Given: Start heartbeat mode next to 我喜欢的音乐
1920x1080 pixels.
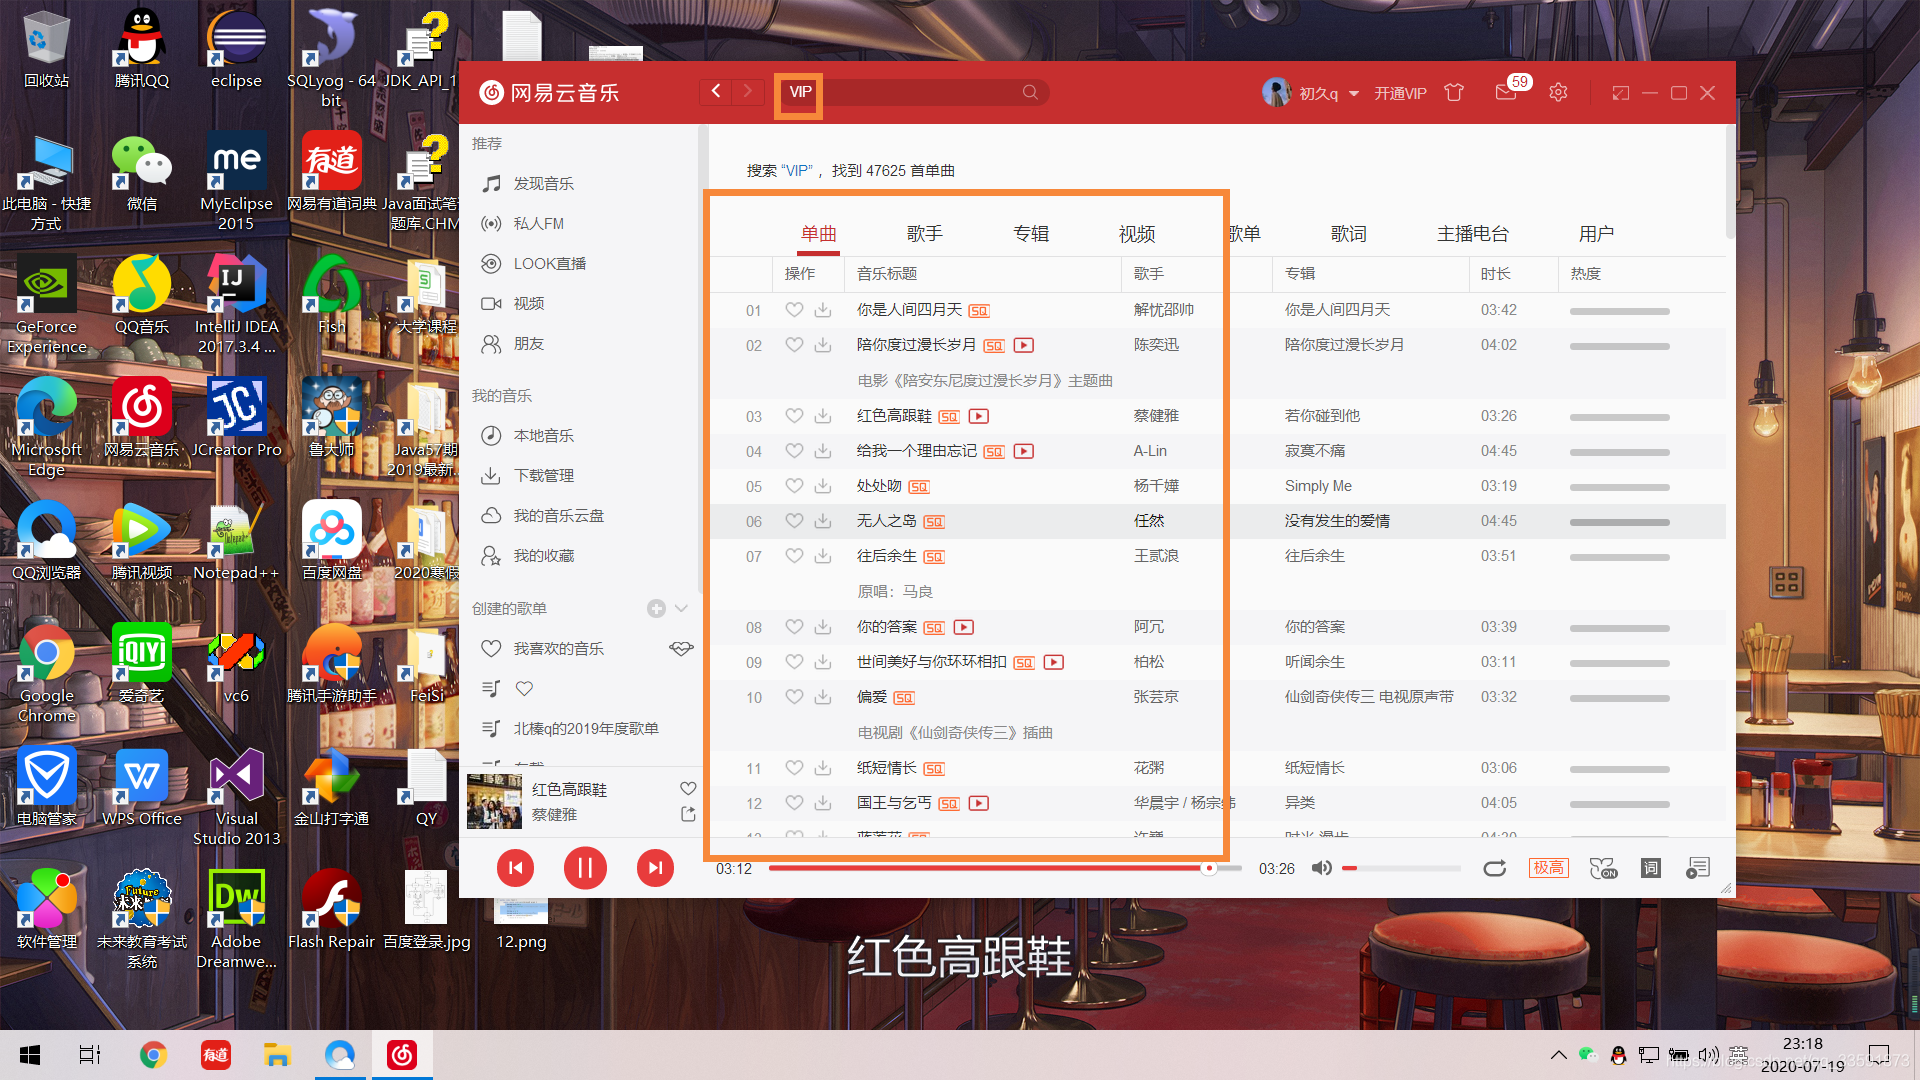Looking at the screenshot, I should coord(681,649).
